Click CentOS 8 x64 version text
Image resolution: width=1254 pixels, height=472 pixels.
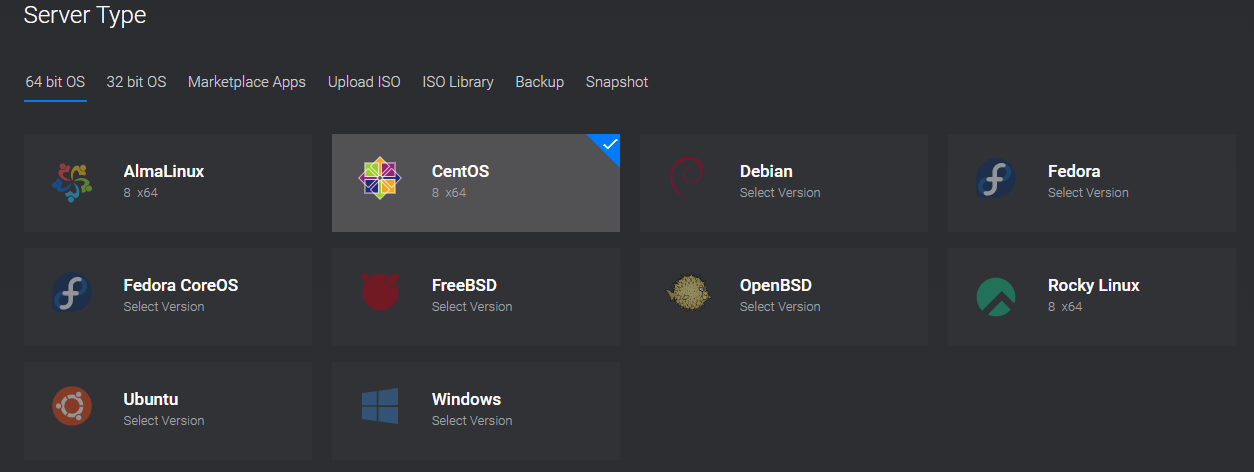click(x=449, y=193)
